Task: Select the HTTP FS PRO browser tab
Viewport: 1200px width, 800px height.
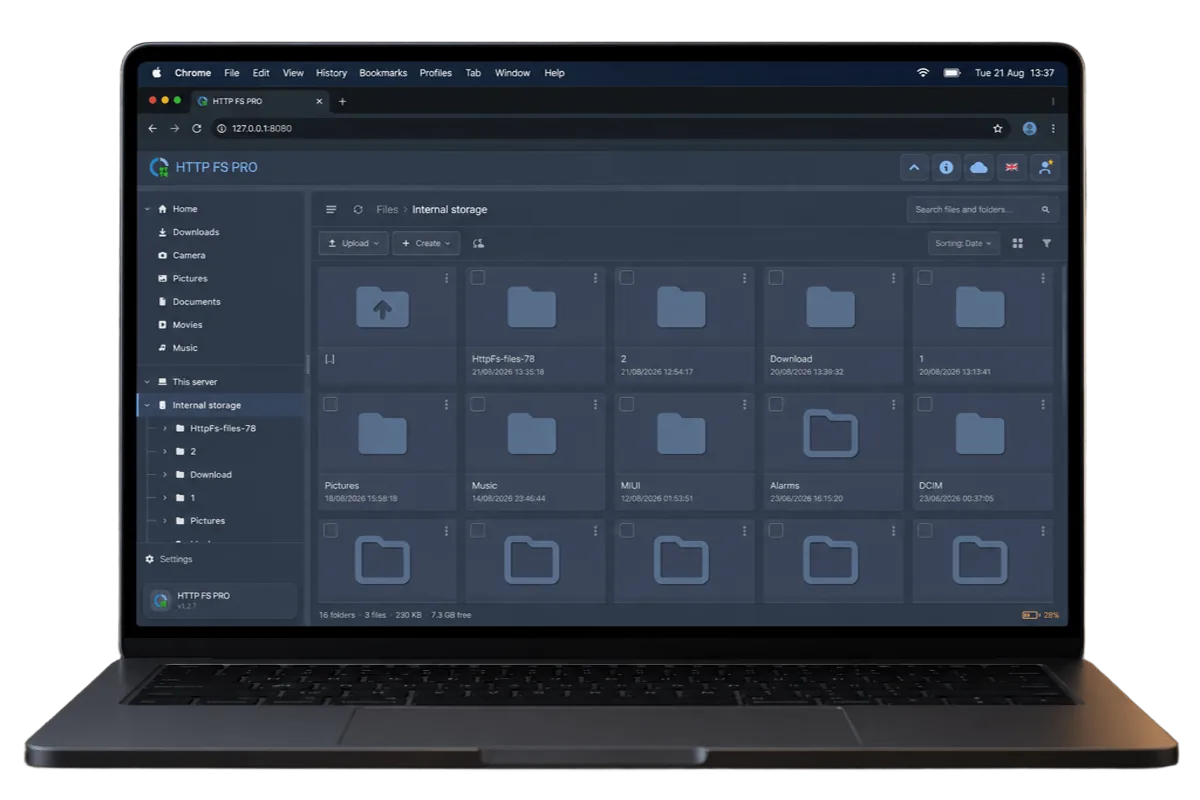Action: [260, 101]
